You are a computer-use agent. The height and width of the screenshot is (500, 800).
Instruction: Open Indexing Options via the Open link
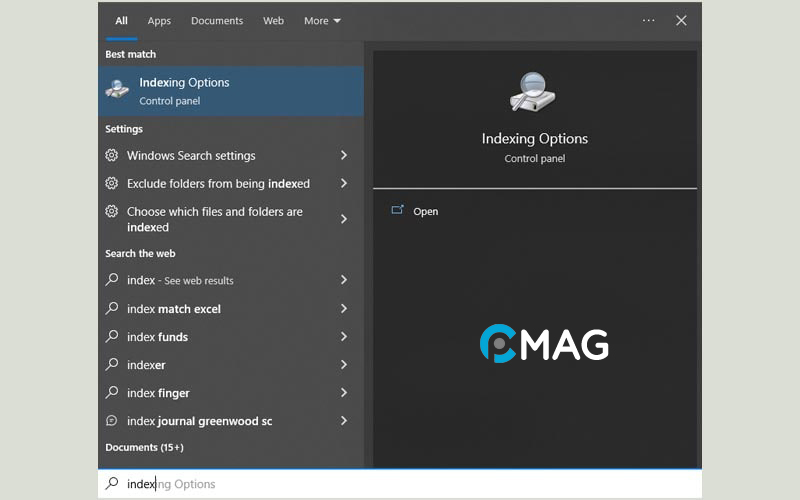point(425,212)
